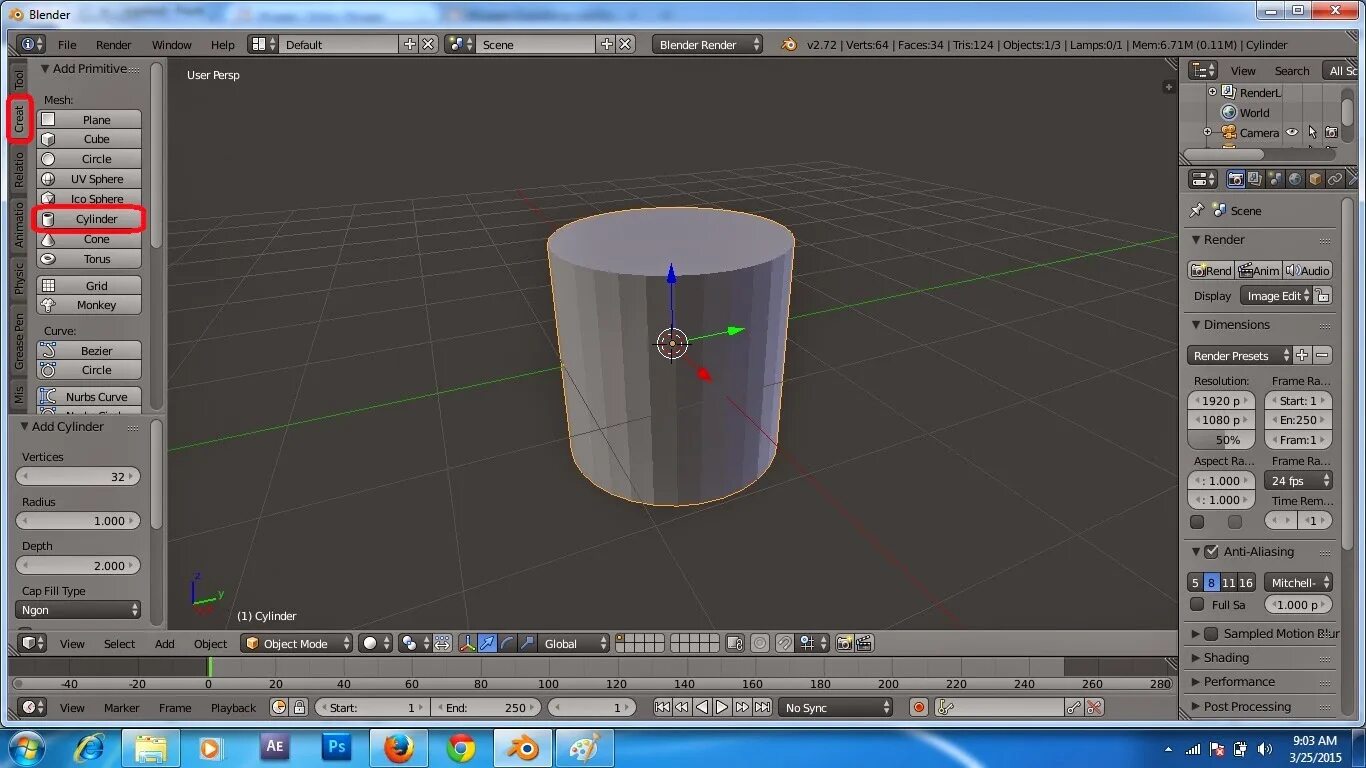
Task: Click the Audio mixdown button
Action: (1308, 270)
